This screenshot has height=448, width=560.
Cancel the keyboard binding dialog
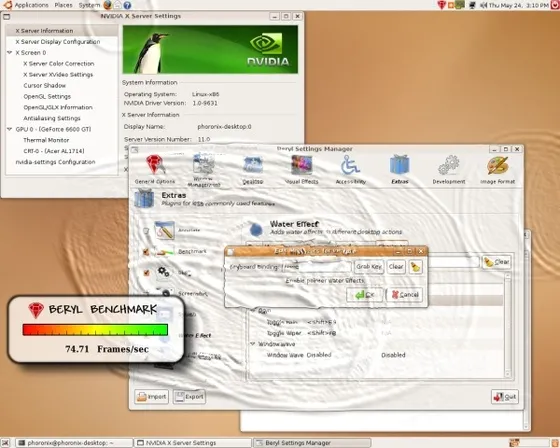point(405,295)
